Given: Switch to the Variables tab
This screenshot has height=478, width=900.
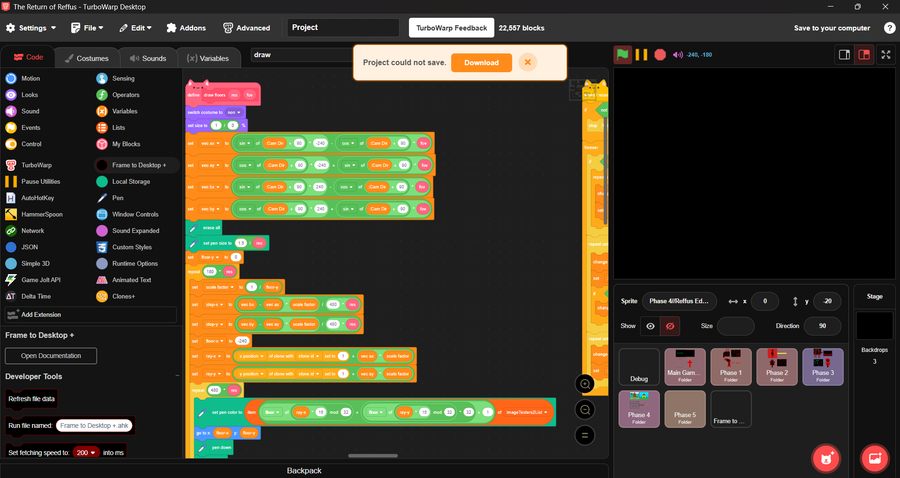Looking at the screenshot, I should [208, 58].
